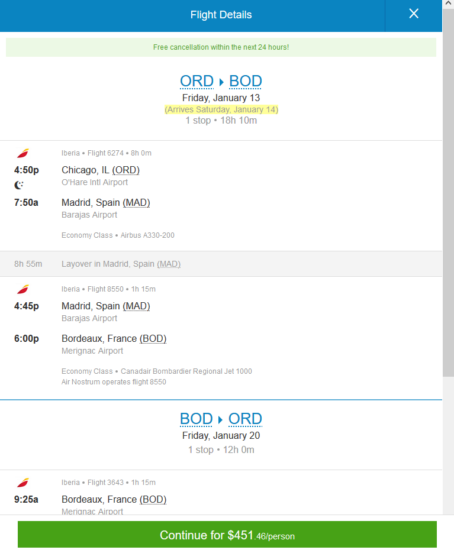Screen dimensions: 454x550
Task: Click the overnight moon icon
Action: [19, 185]
